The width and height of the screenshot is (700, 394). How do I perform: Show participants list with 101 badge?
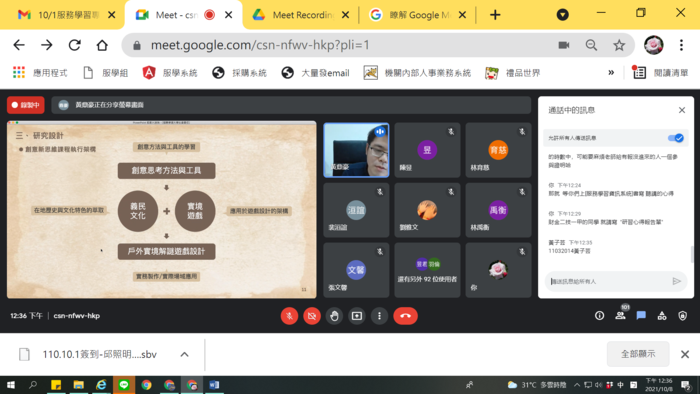click(x=621, y=315)
